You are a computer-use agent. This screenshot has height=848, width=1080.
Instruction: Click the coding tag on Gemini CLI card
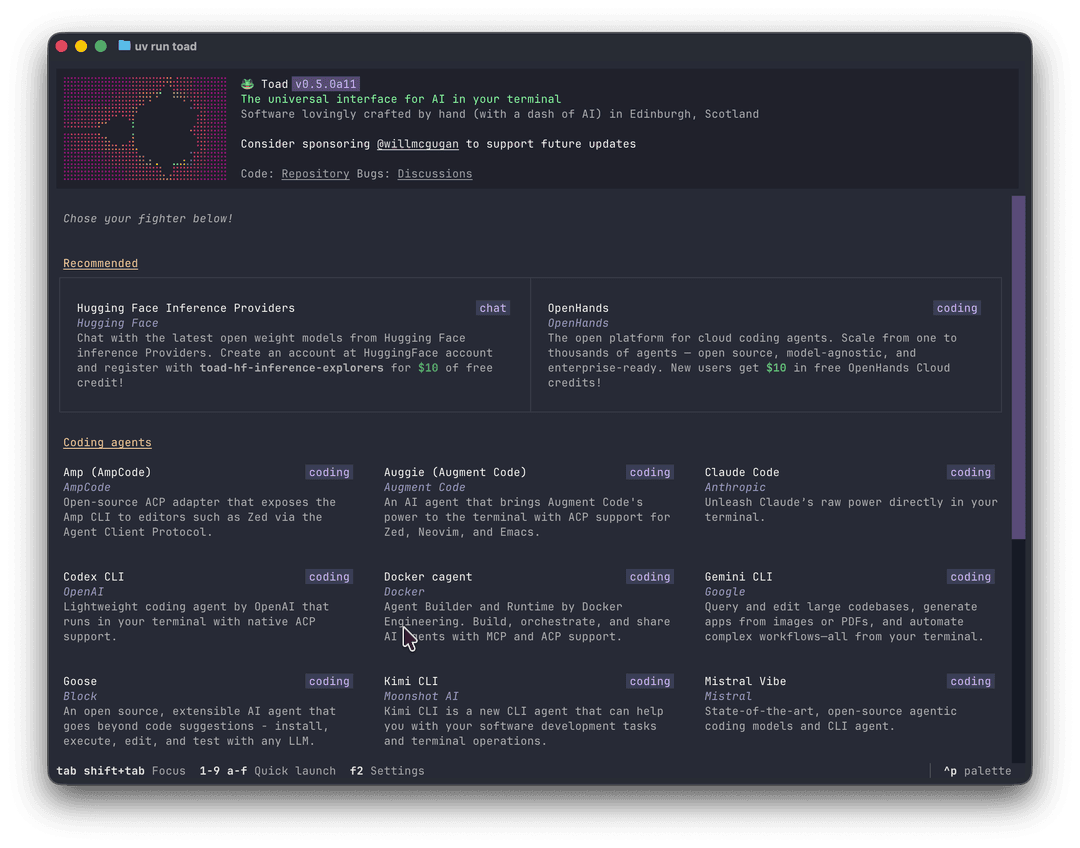tap(970, 577)
